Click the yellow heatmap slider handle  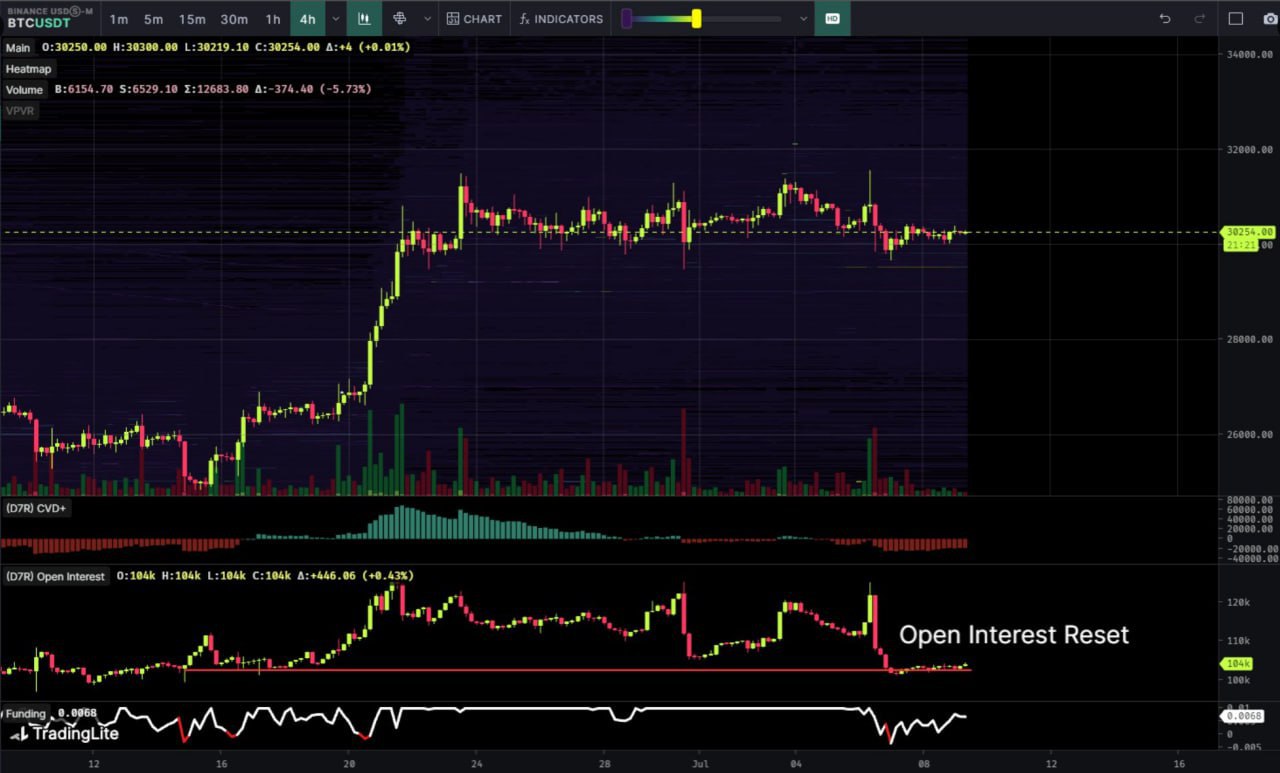click(696, 19)
